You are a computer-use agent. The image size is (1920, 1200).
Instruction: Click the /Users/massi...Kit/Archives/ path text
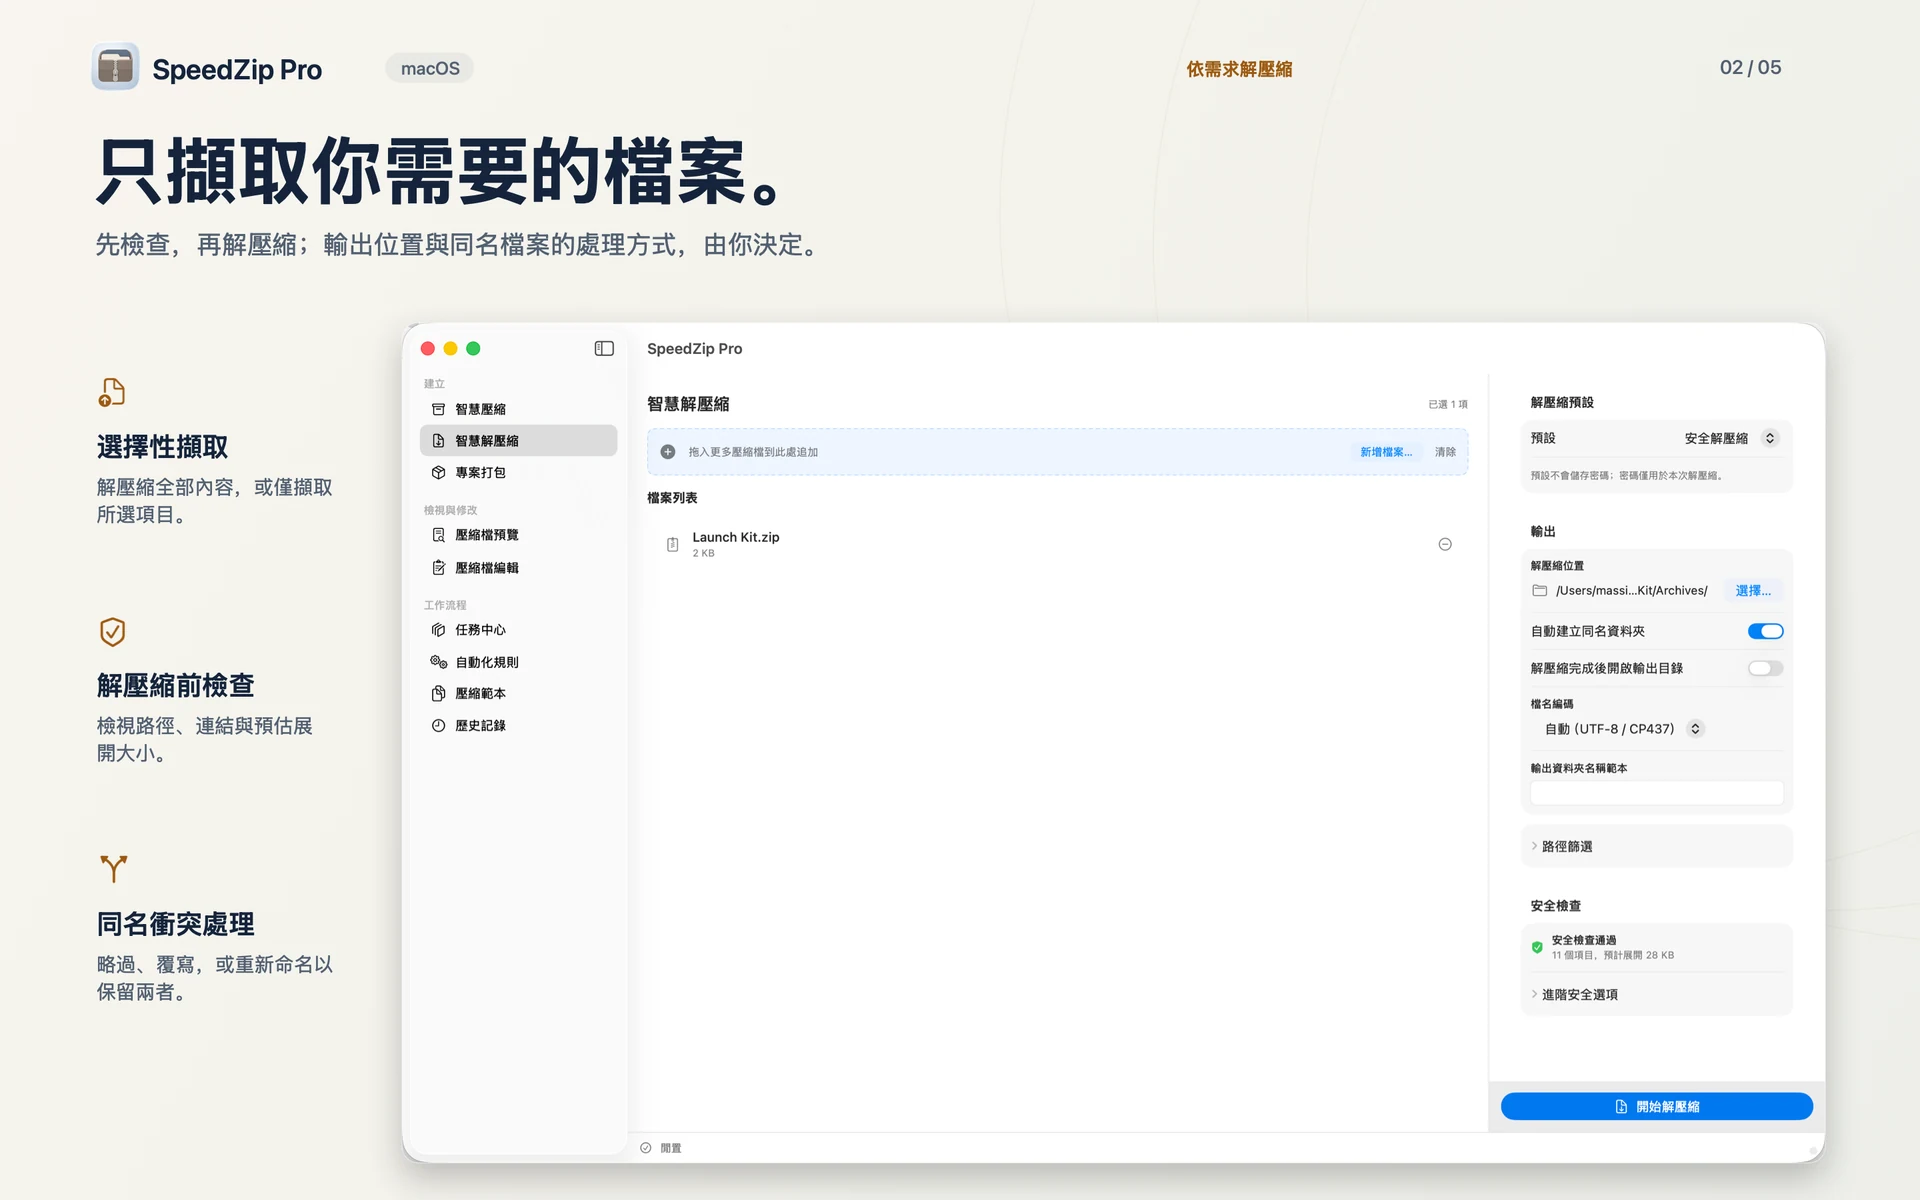point(1632,591)
